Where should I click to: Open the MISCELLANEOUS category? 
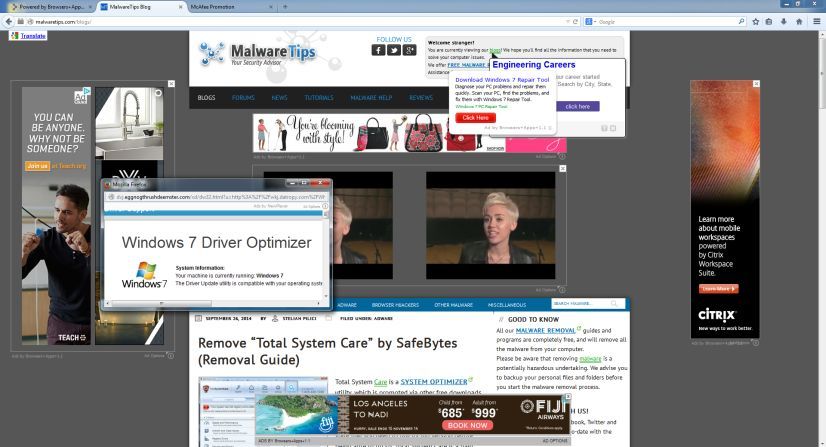point(507,305)
